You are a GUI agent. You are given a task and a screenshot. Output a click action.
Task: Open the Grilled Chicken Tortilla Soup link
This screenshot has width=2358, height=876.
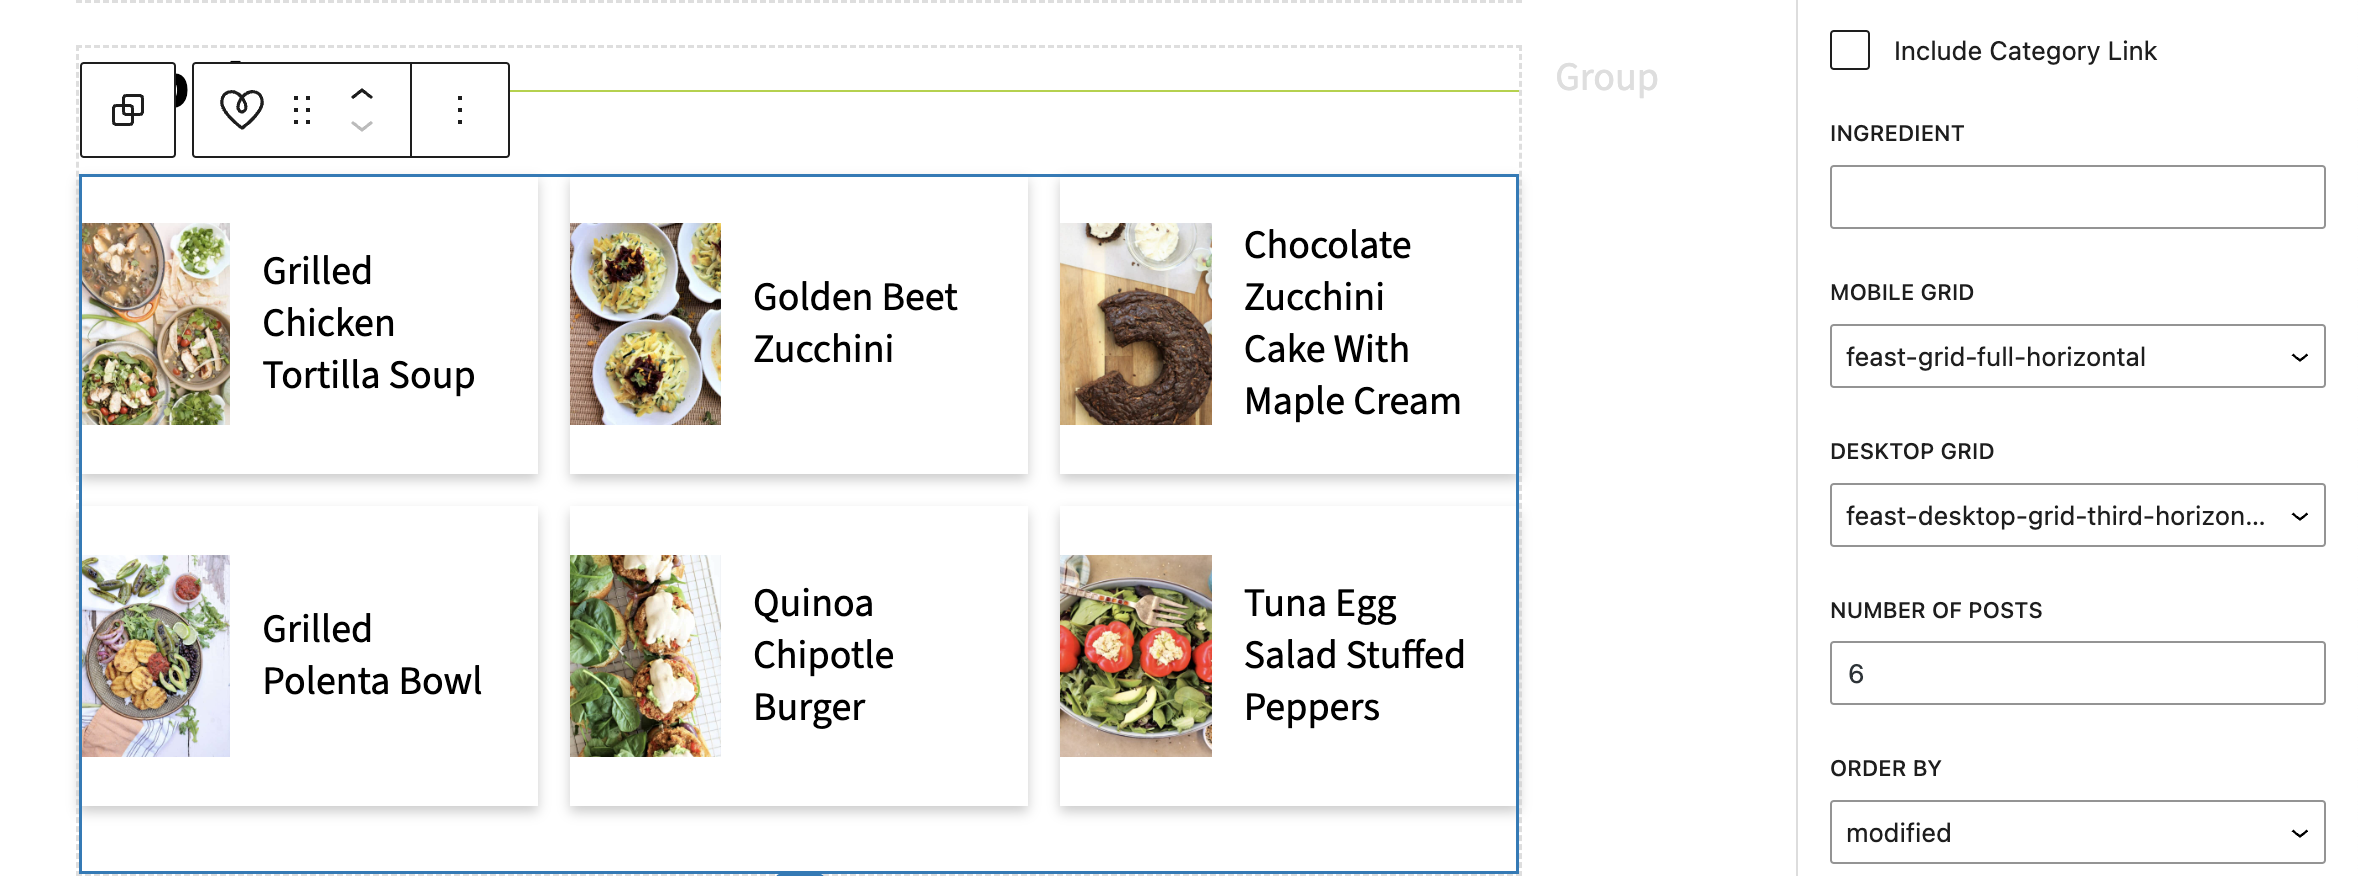coord(368,323)
